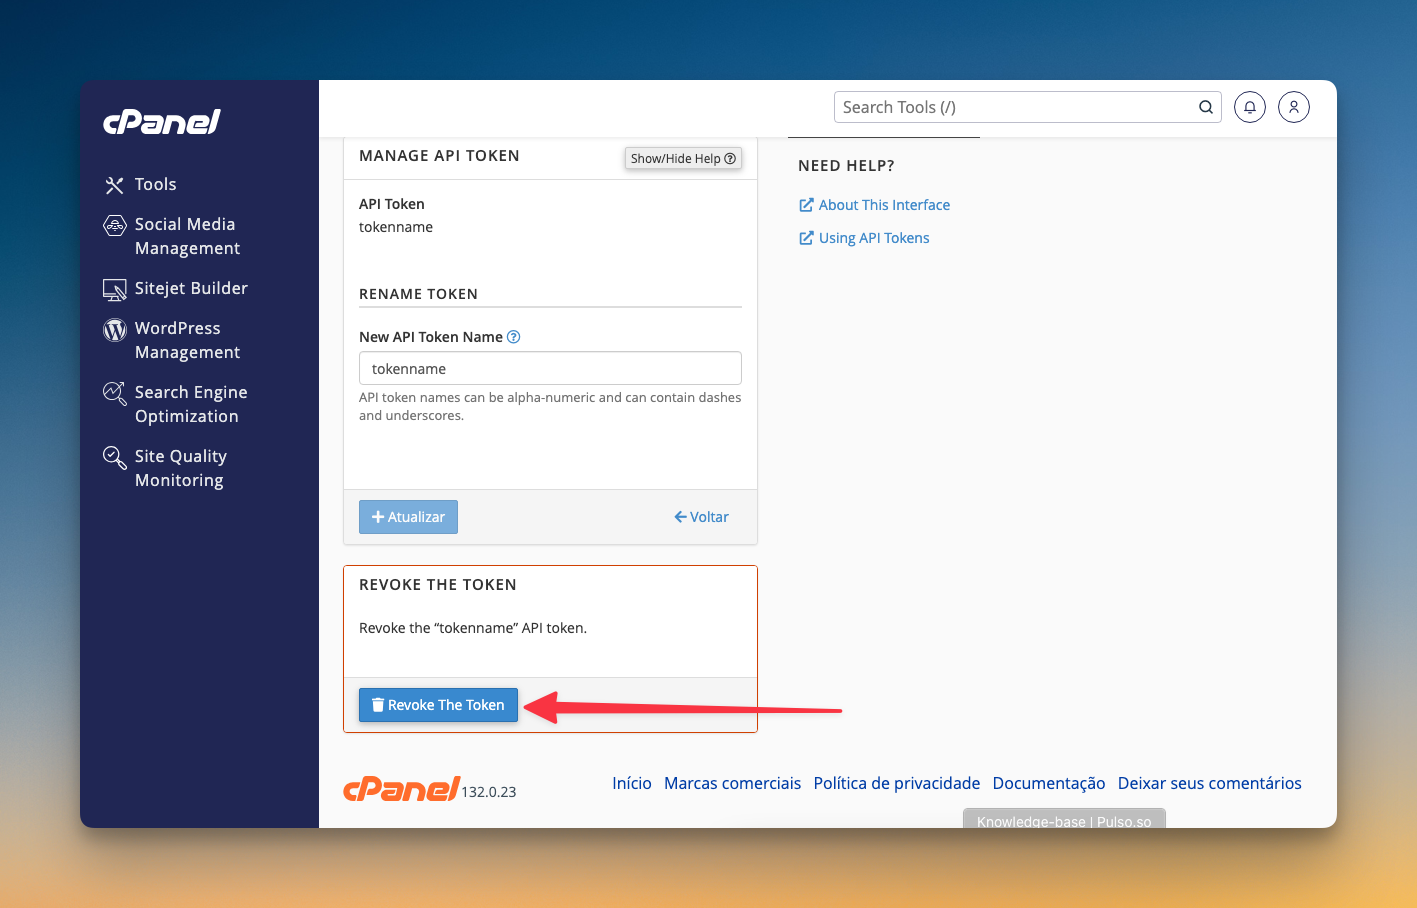Click the WordPress logo icon

click(115, 329)
